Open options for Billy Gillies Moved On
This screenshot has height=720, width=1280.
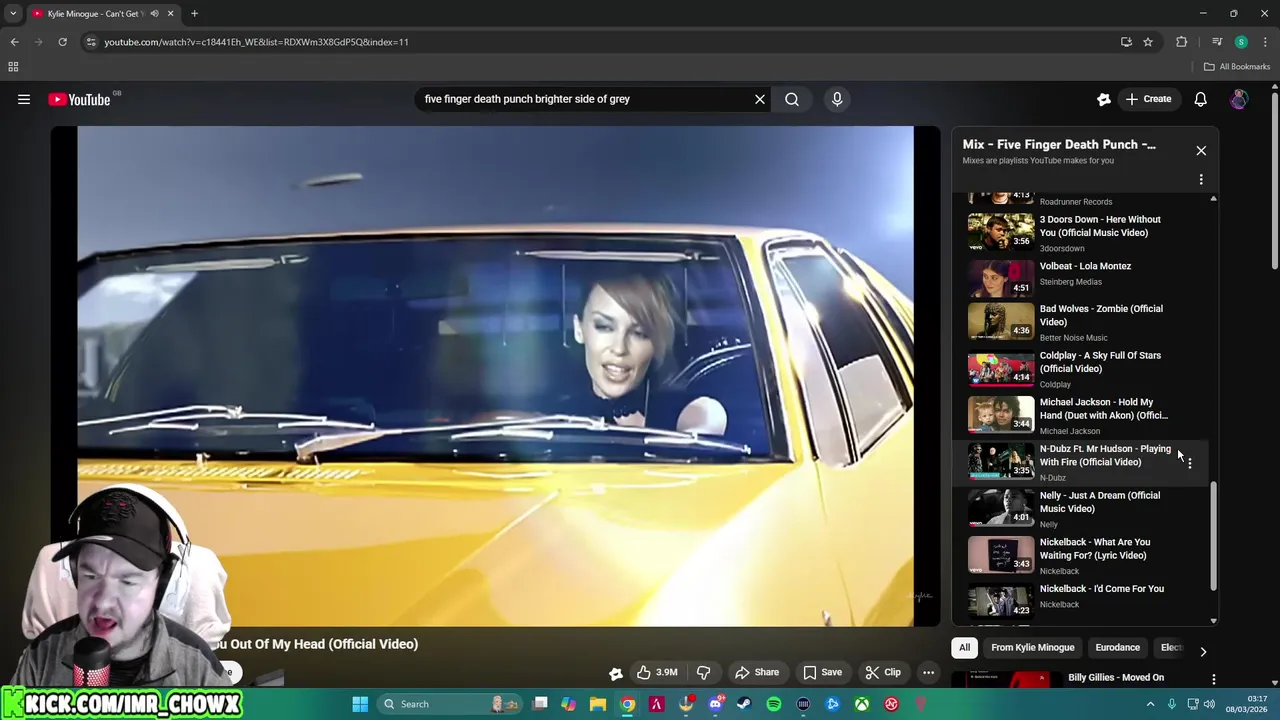coord(1214,680)
